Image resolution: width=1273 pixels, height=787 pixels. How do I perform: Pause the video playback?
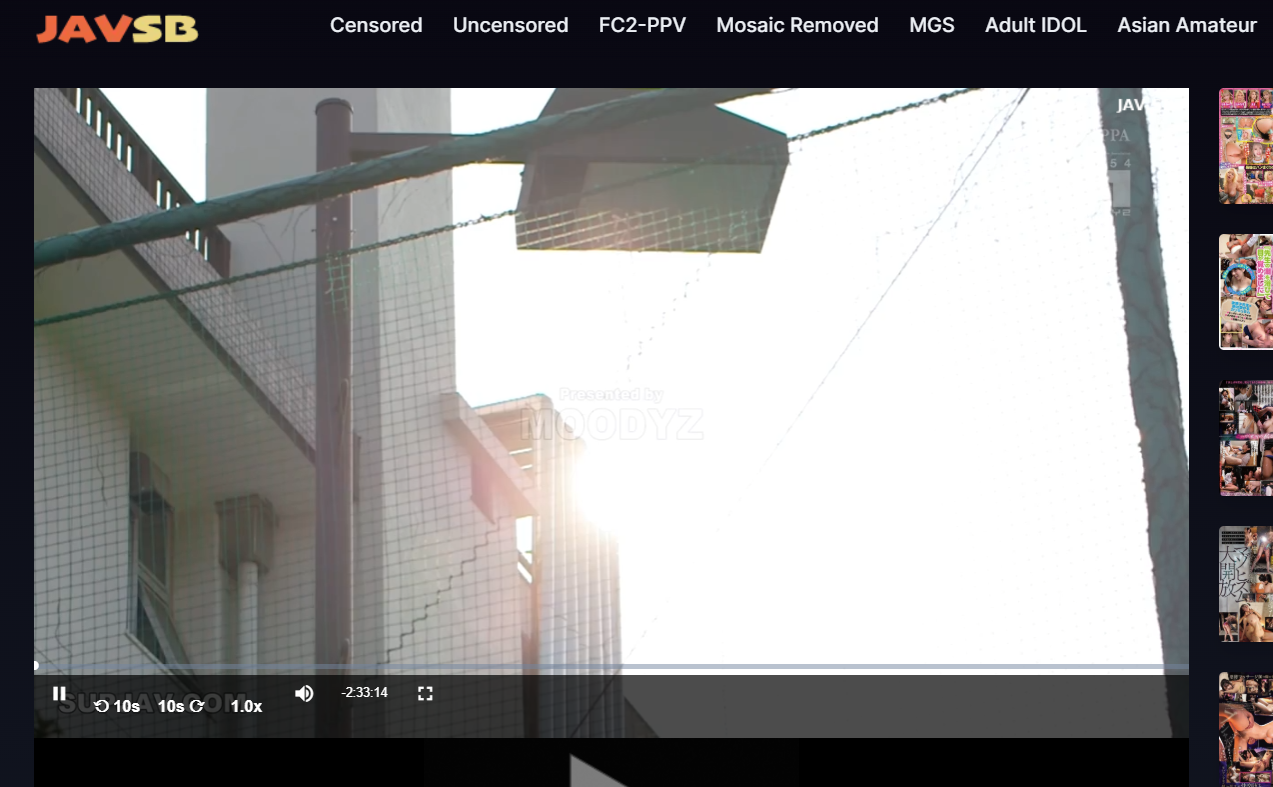[x=59, y=693]
